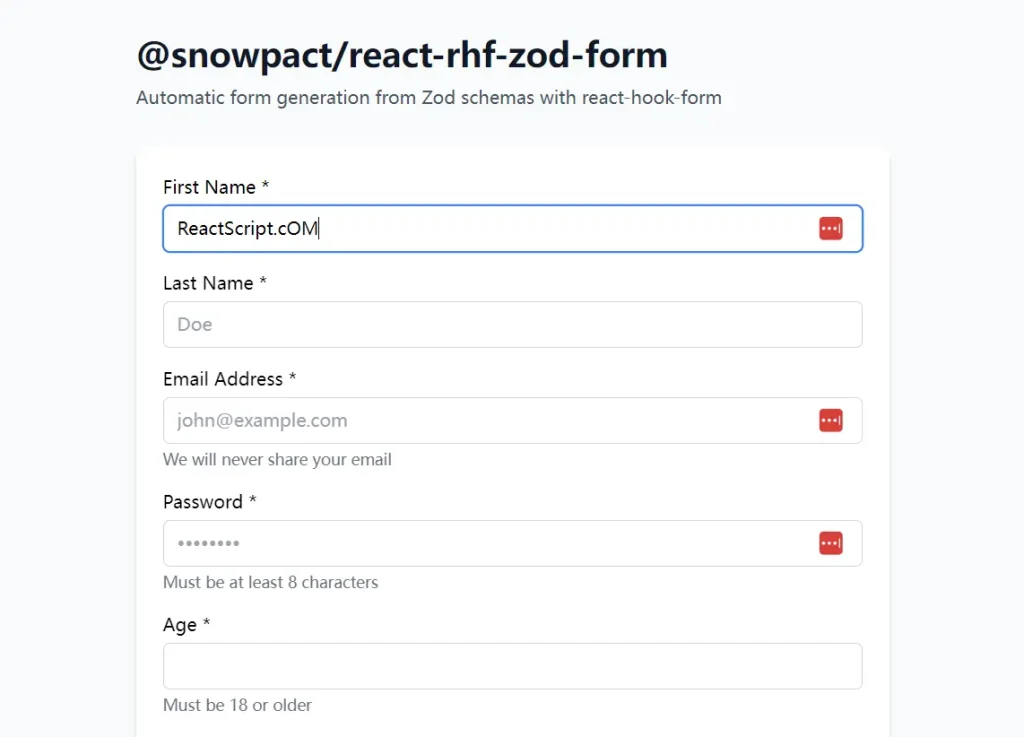Click the Zod schemas subtitle text
Image resolution: width=1024 pixels, height=737 pixels.
pos(428,97)
